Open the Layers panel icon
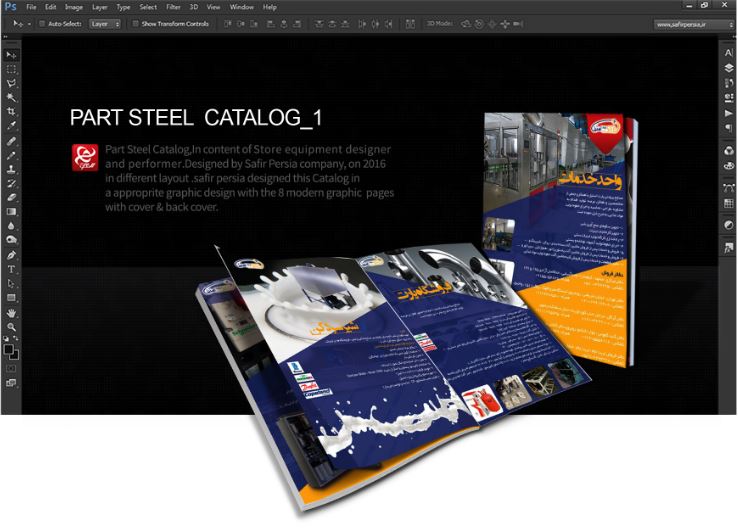 click(728, 67)
